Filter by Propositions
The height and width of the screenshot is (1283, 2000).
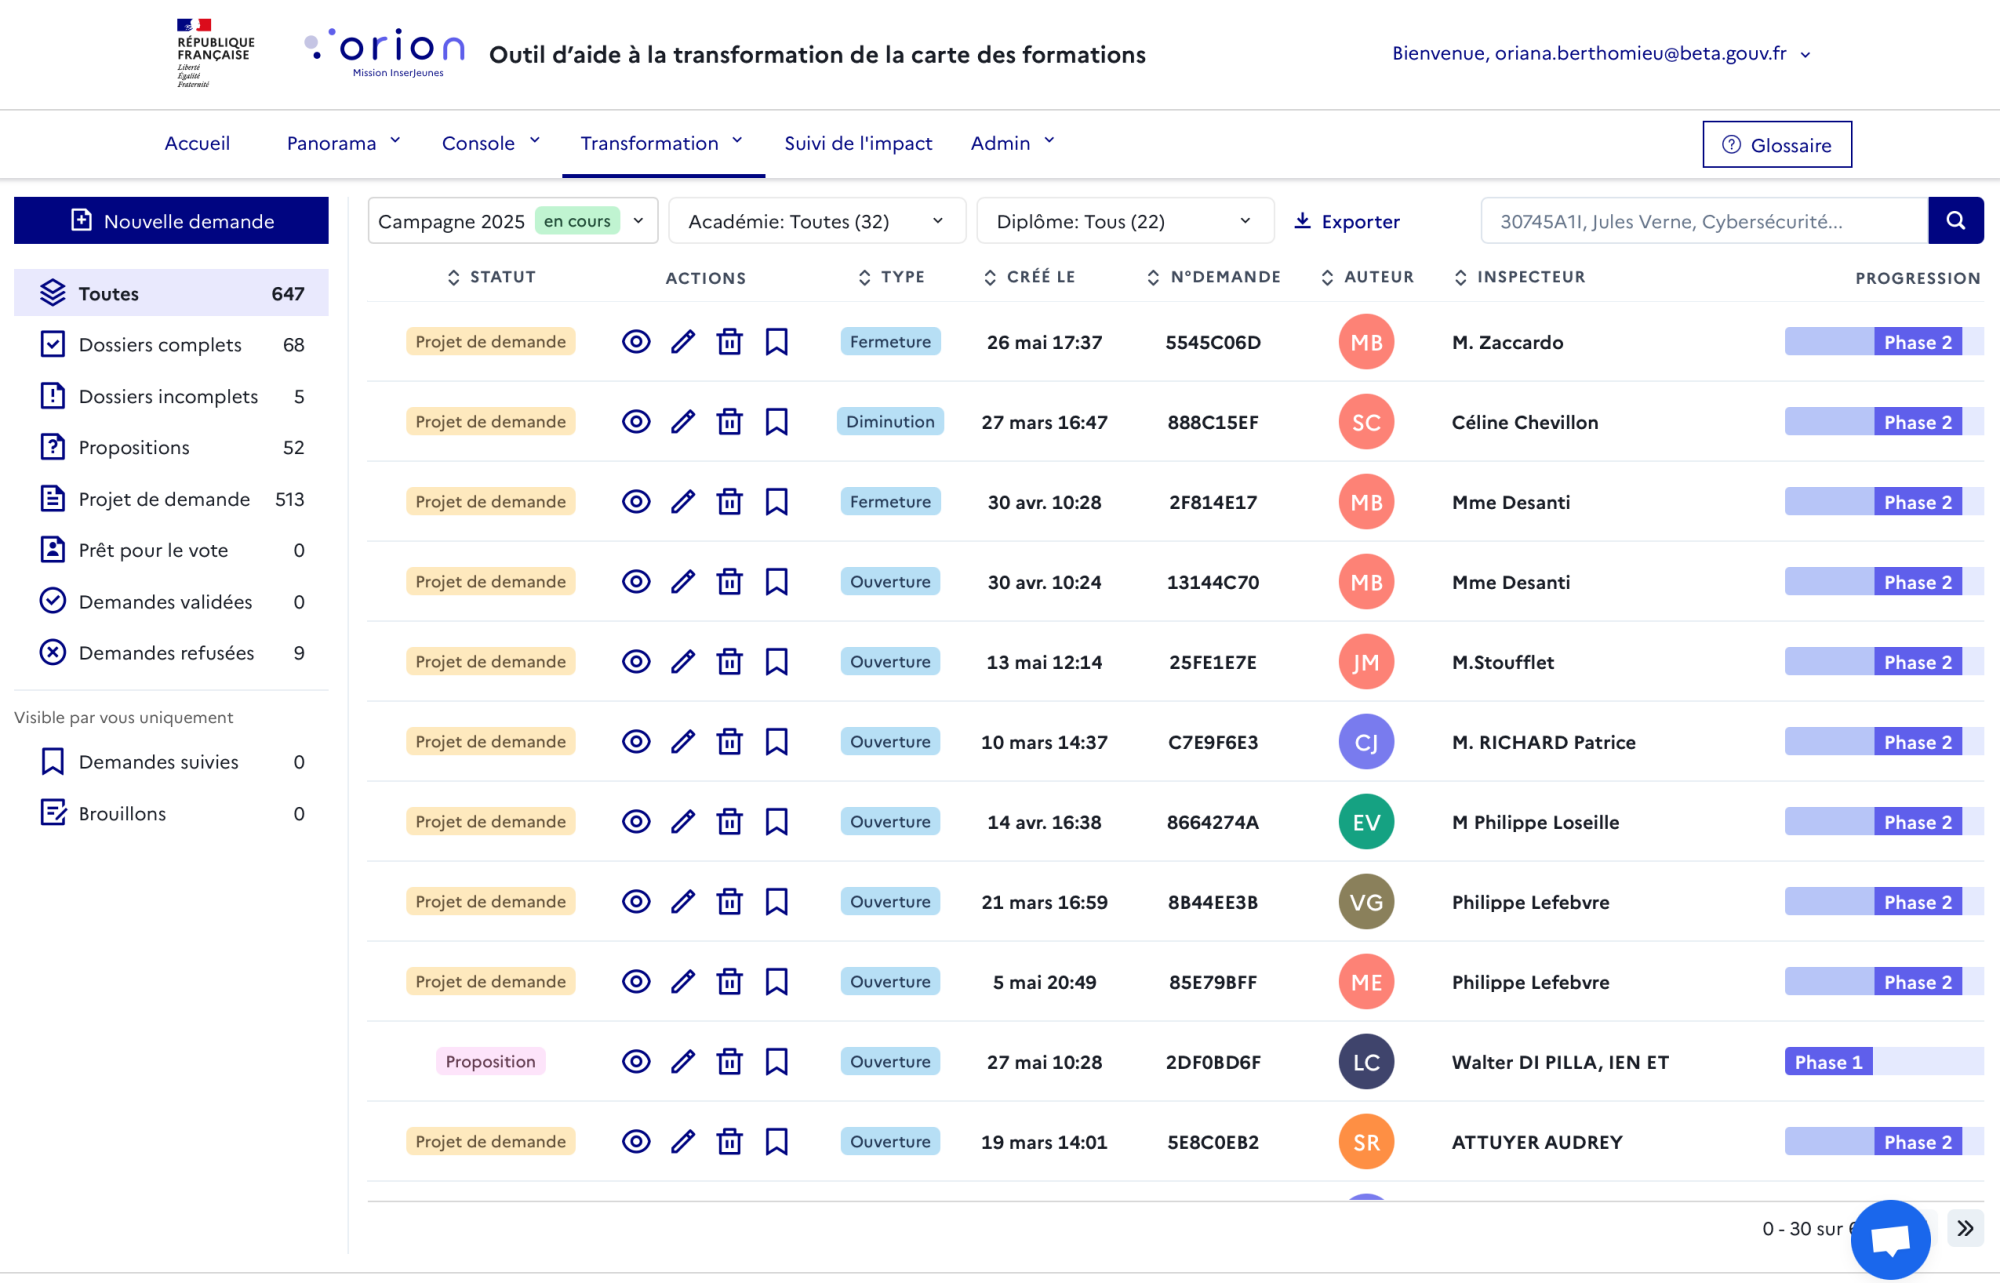tap(171, 447)
